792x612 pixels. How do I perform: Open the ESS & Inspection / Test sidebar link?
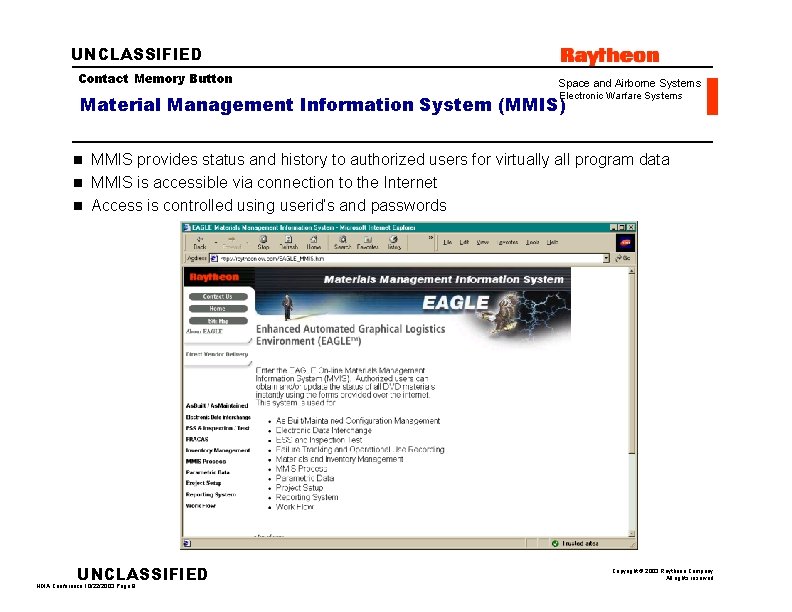point(218,428)
